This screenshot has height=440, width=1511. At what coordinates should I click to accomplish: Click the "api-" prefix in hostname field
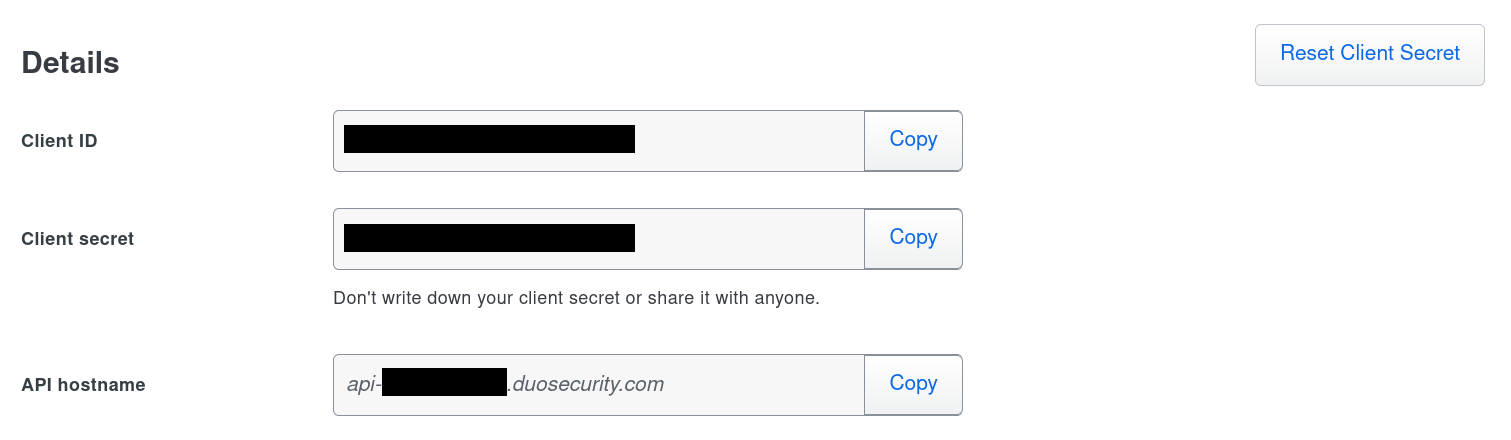(x=364, y=384)
